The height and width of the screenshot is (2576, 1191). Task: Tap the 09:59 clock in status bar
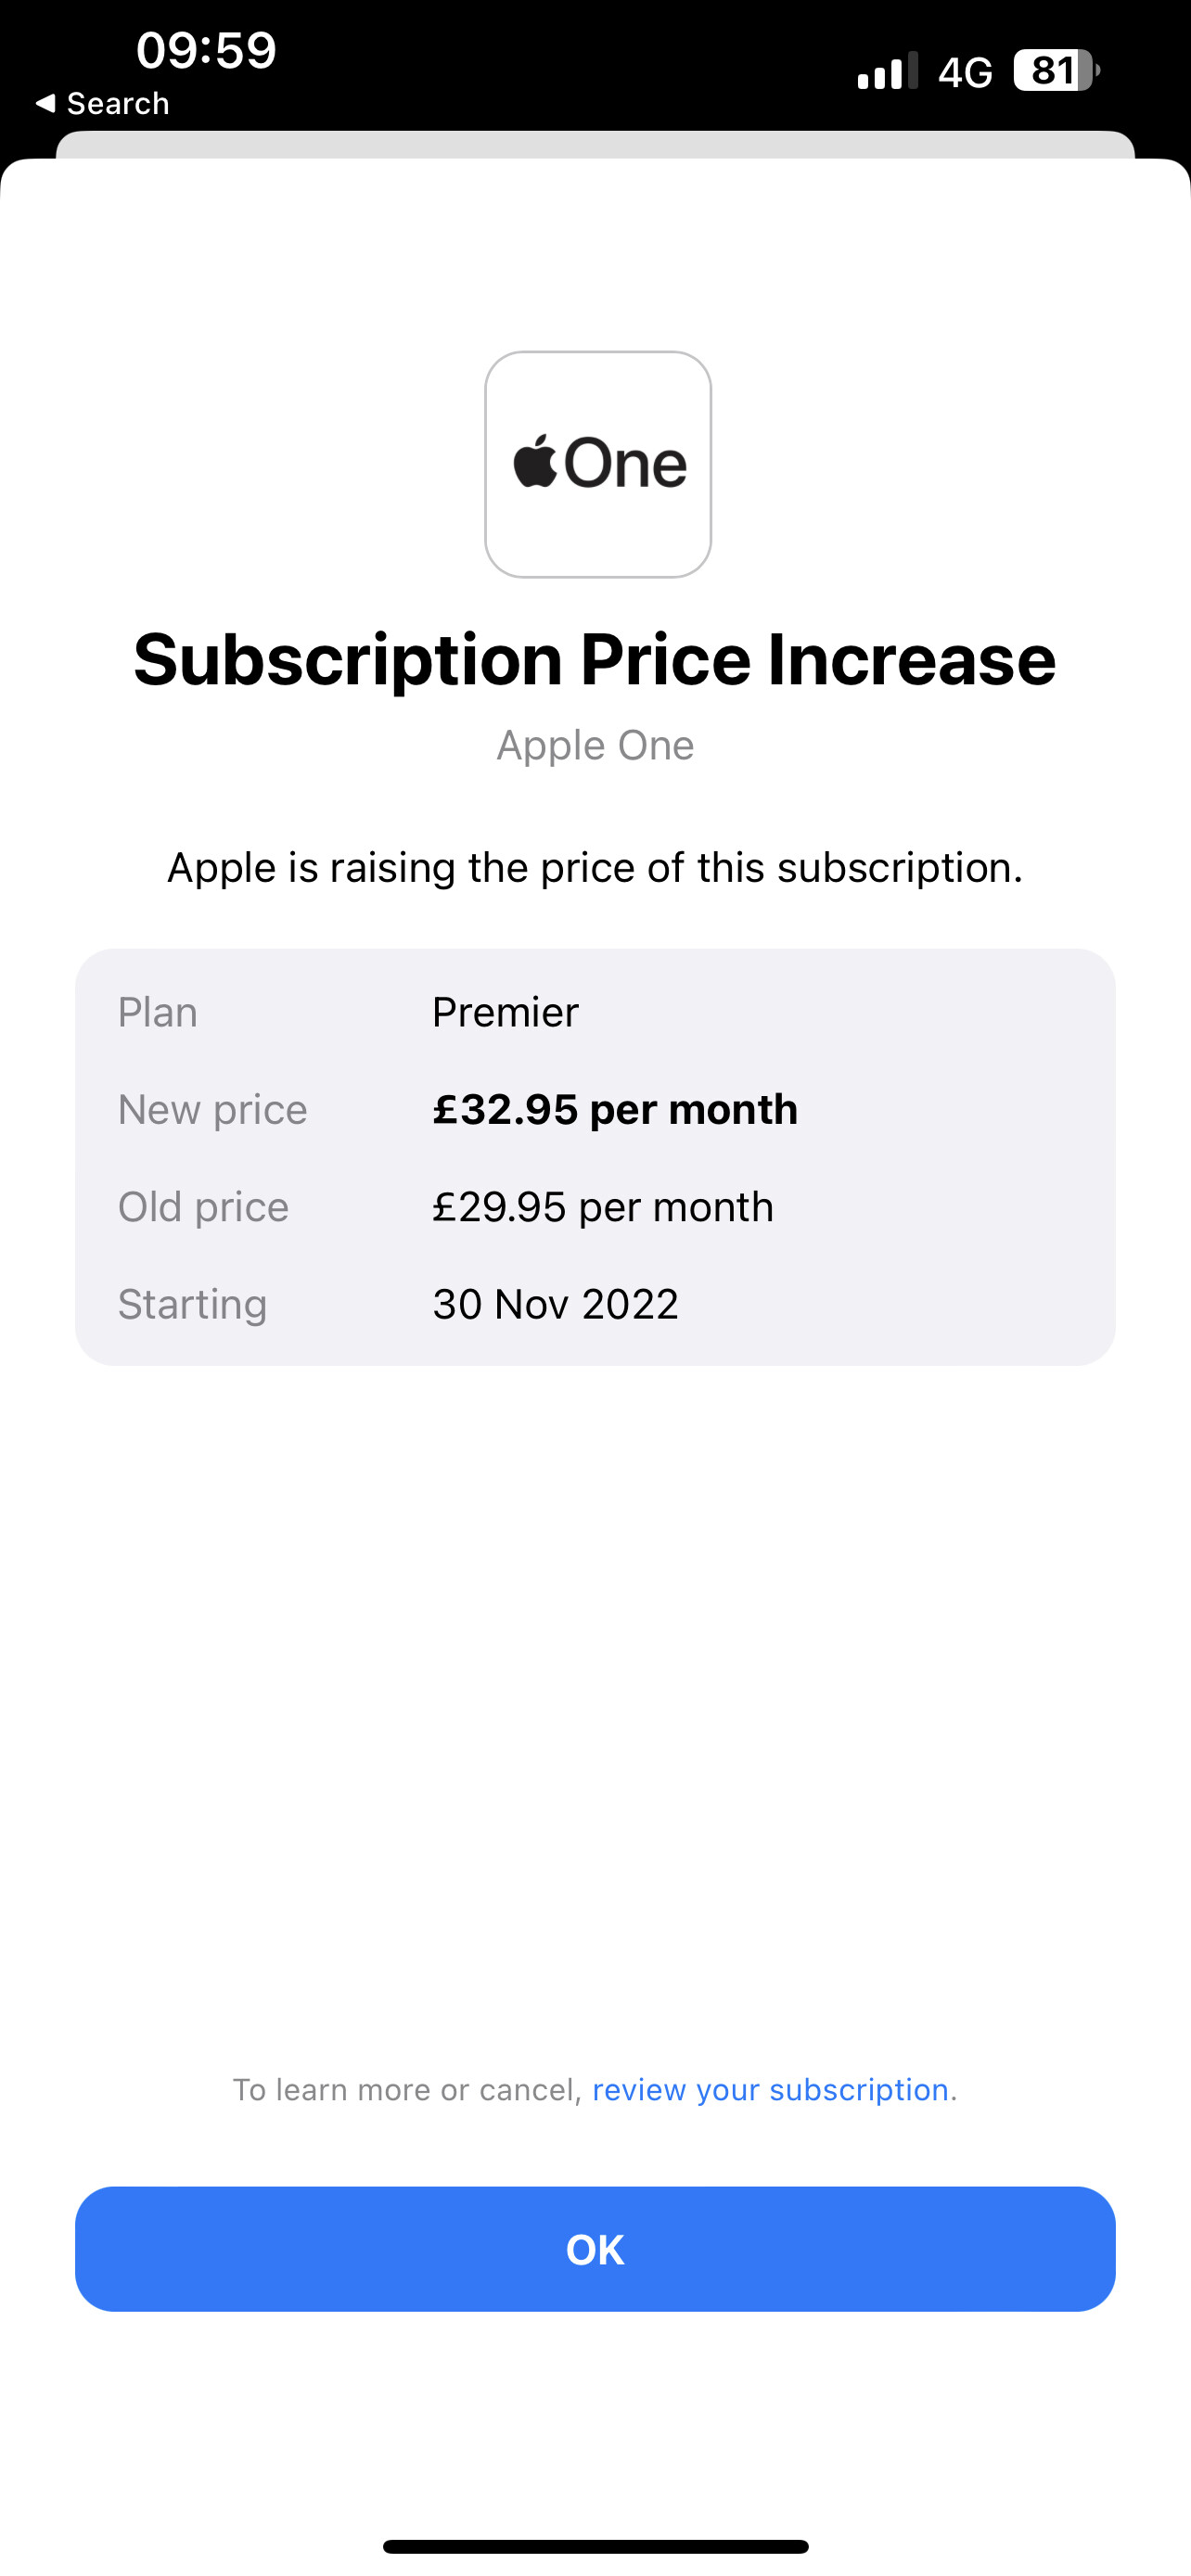(x=206, y=50)
